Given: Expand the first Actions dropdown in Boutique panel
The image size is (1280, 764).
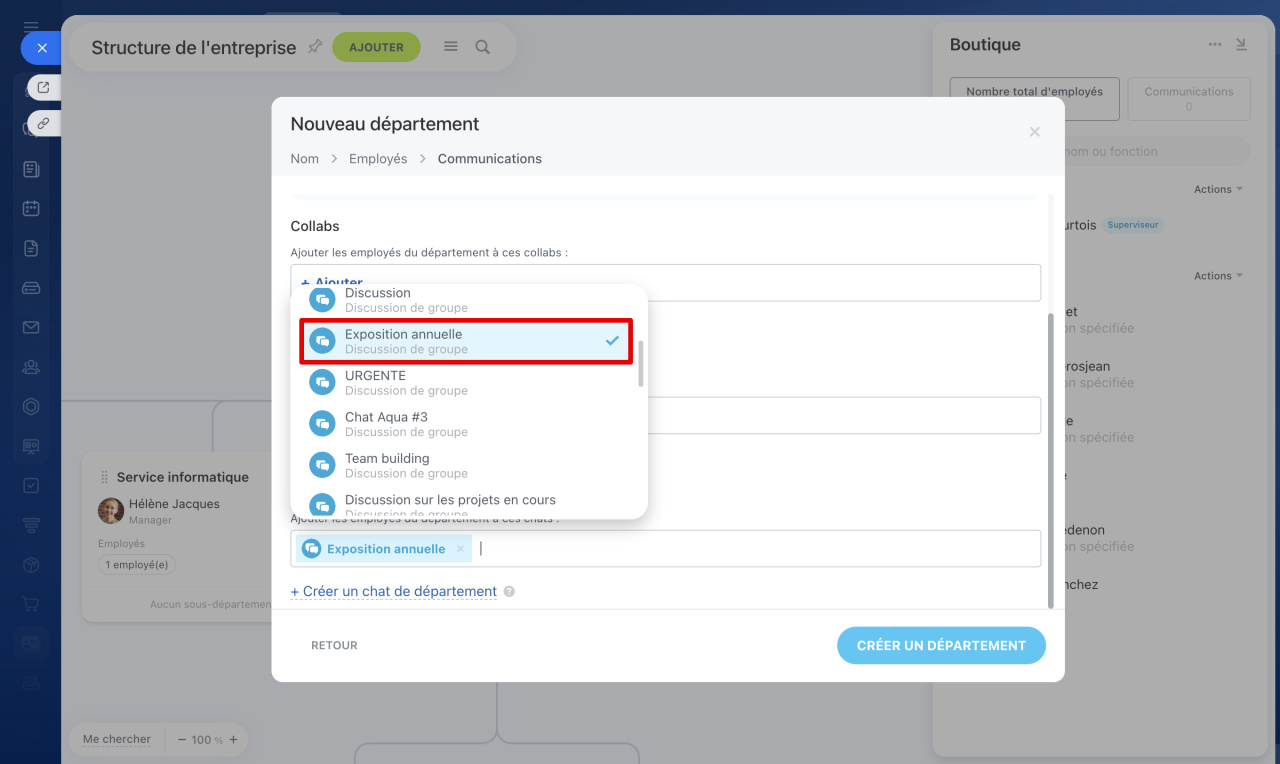Looking at the screenshot, I should 1218,189.
